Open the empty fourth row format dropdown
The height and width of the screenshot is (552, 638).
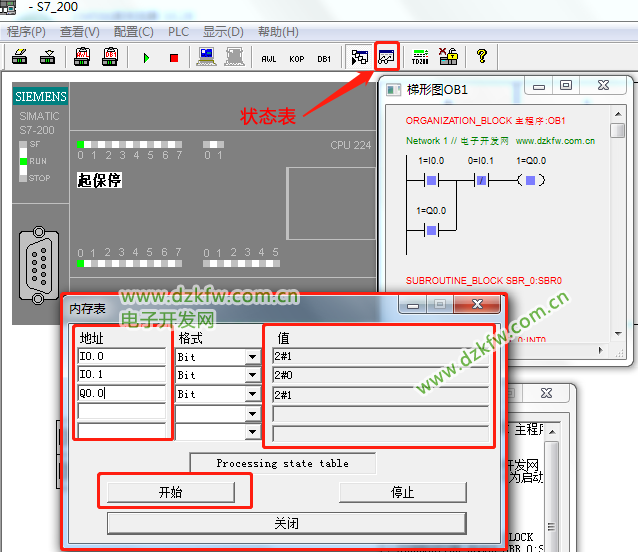252,414
